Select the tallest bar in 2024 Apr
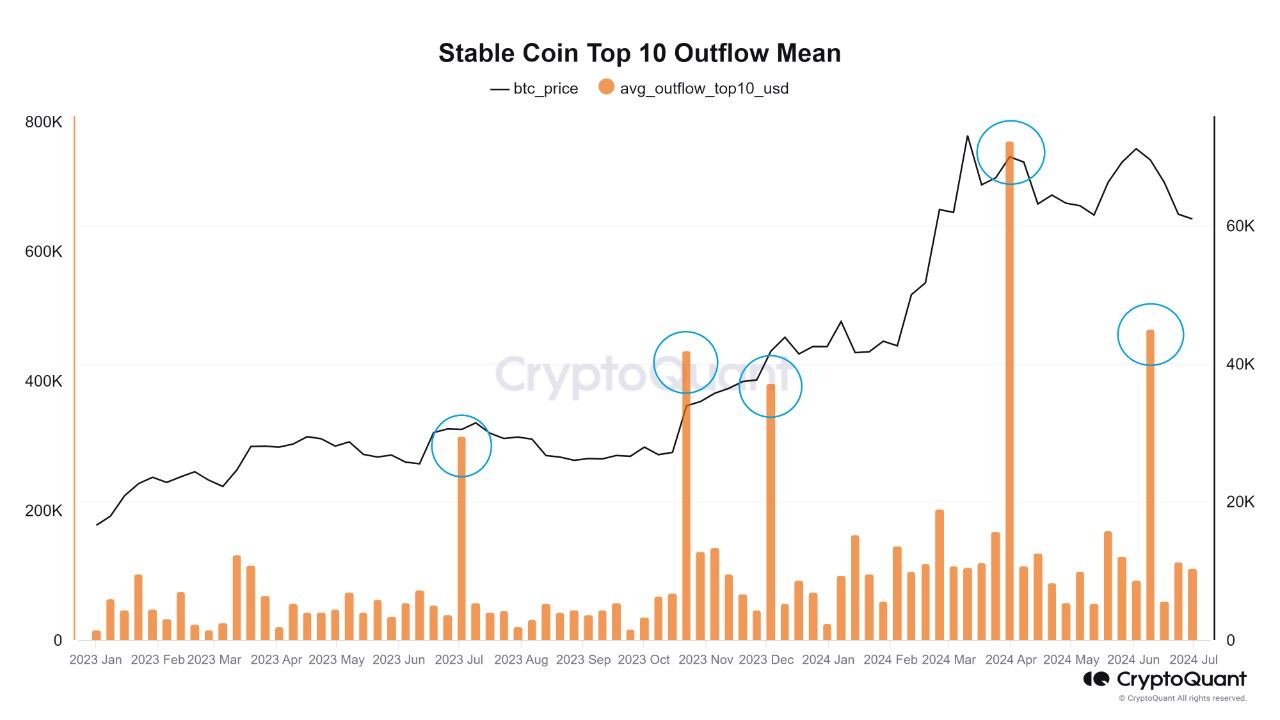The width and height of the screenshot is (1280, 720). click(1009, 391)
